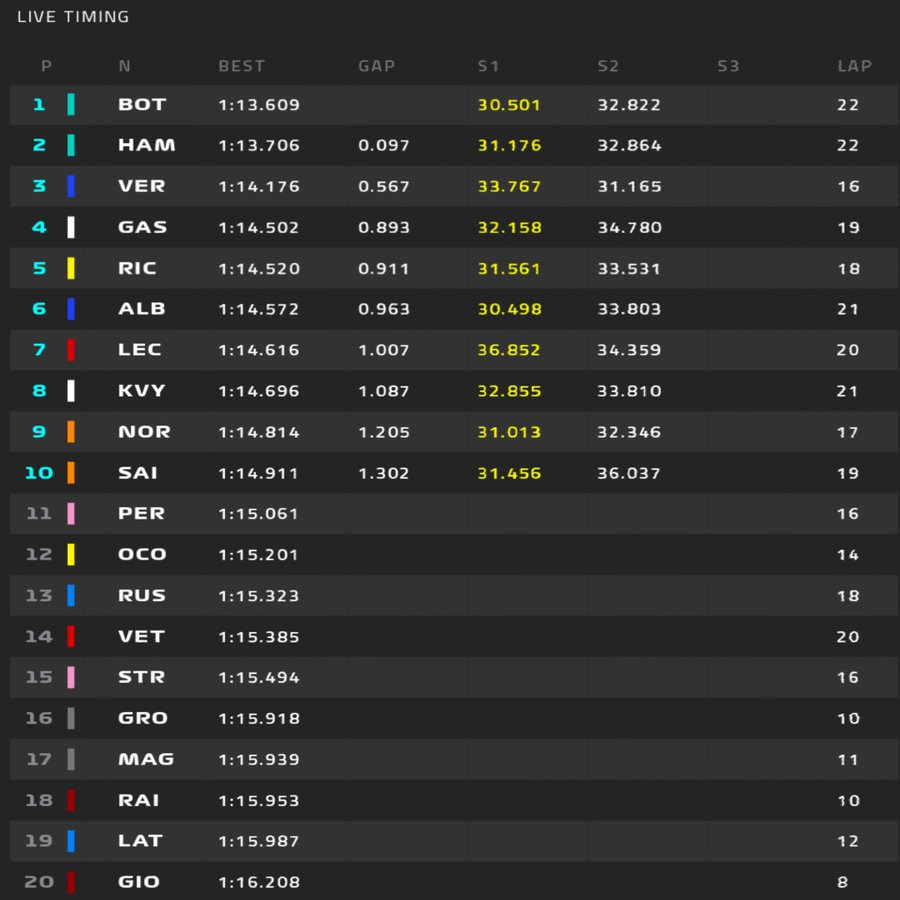
Task: Click the GAP column header
Action: pyautogui.click(x=377, y=66)
